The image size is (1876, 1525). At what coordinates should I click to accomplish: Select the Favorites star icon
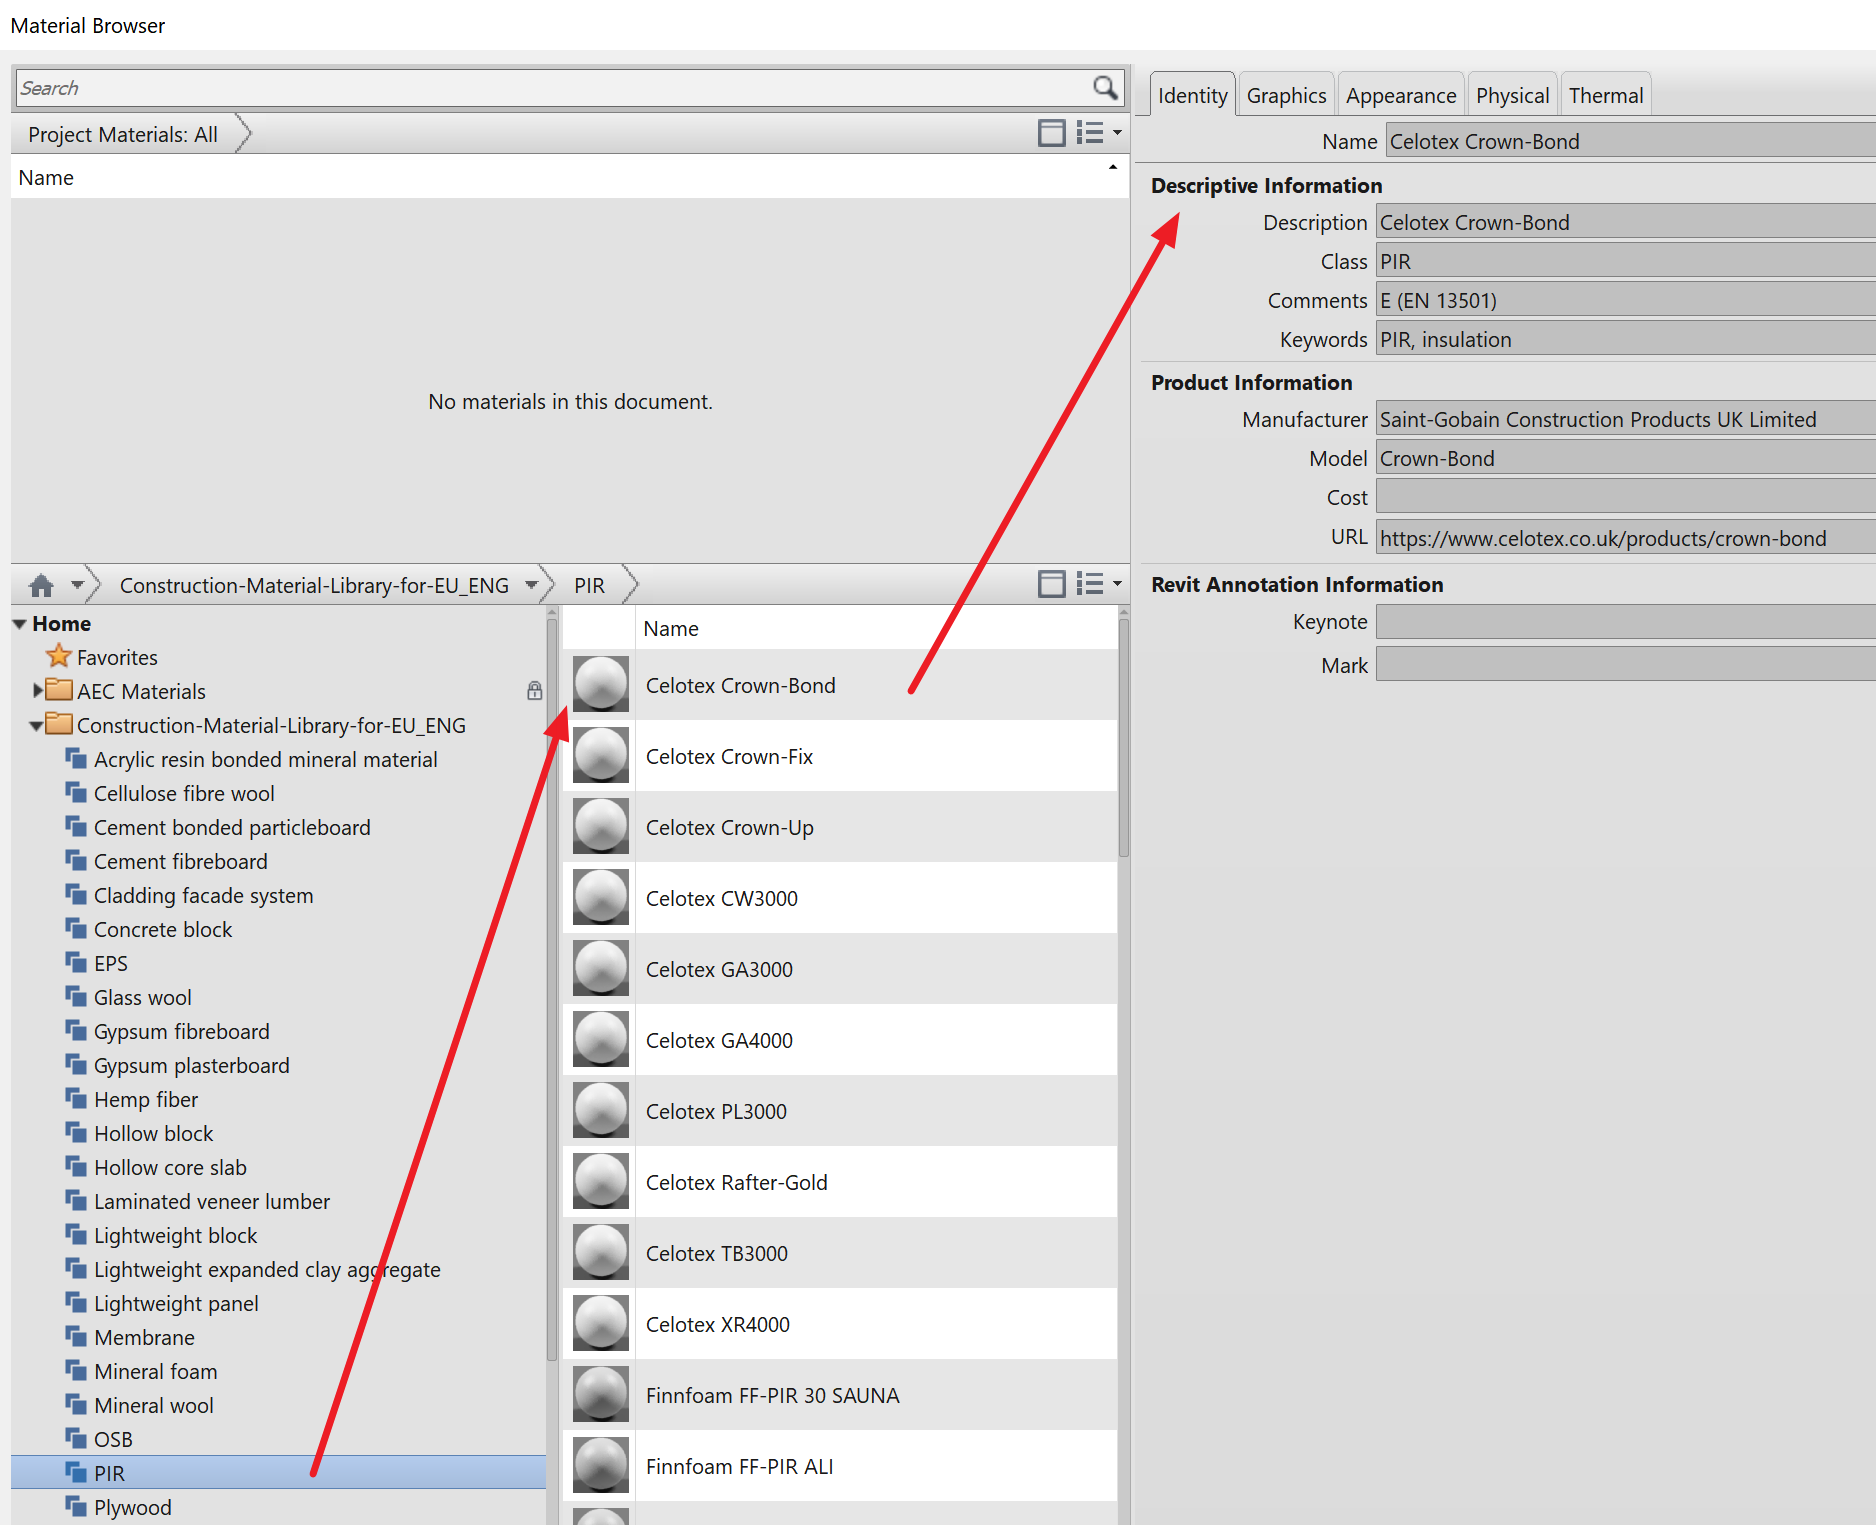(x=59, y=657)
